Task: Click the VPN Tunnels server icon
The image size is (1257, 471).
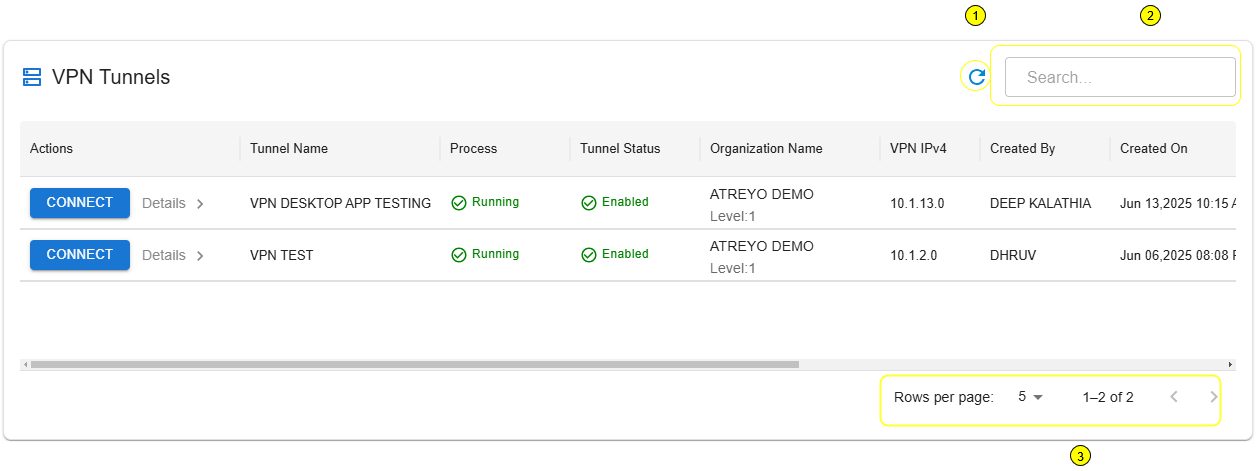Action: [x=32, y=77]
